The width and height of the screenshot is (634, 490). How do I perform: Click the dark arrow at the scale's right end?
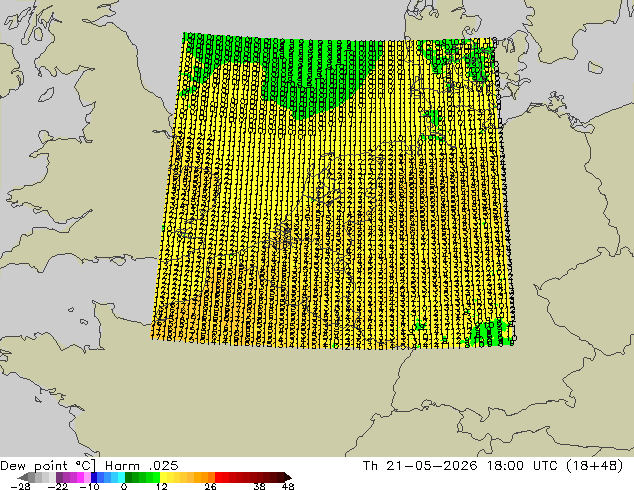point(288,477)
